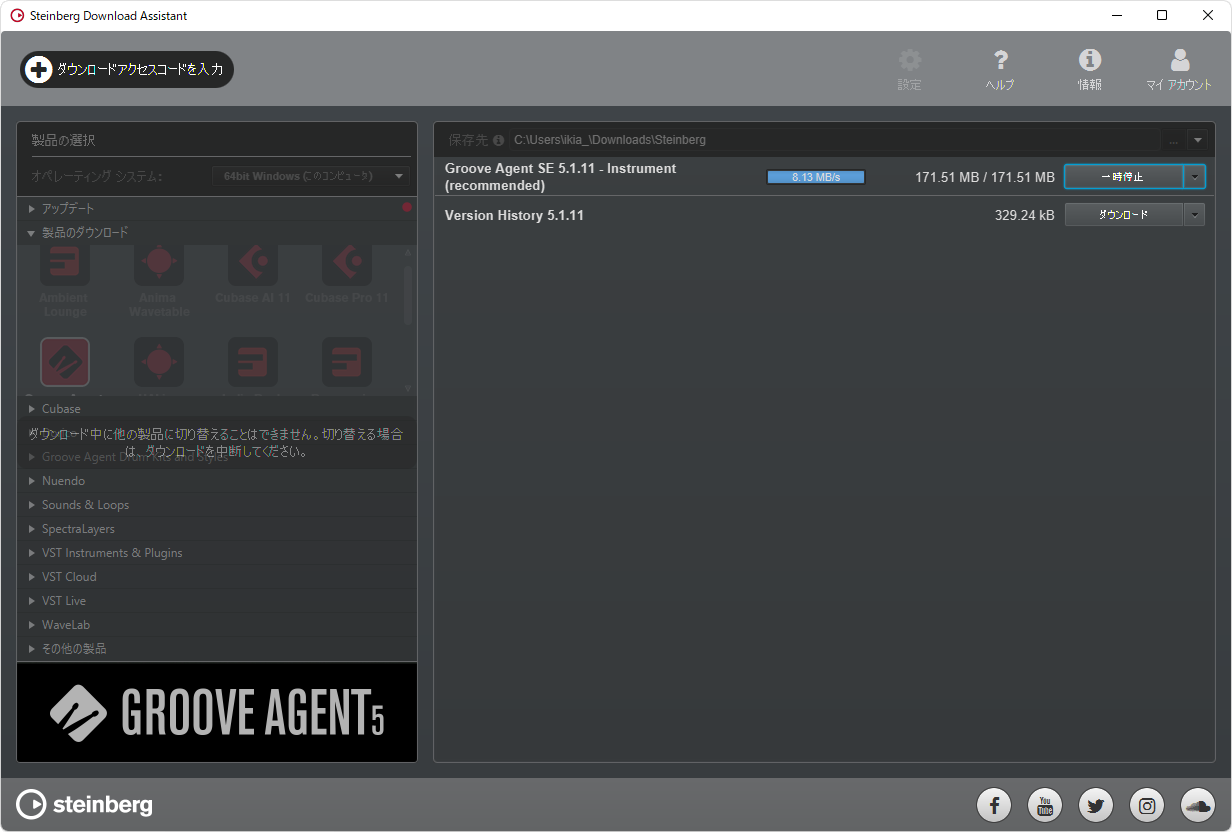
Task: Select the Version History 5.1.11 row text
Action: coord(514,215)
